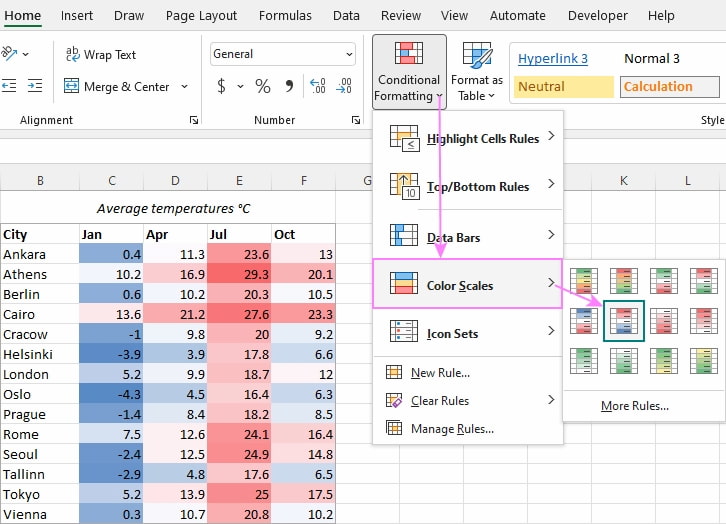Expand Orientation dropdown arrow
This screenshot has height=524, width=726.
[x=25, y=54]
